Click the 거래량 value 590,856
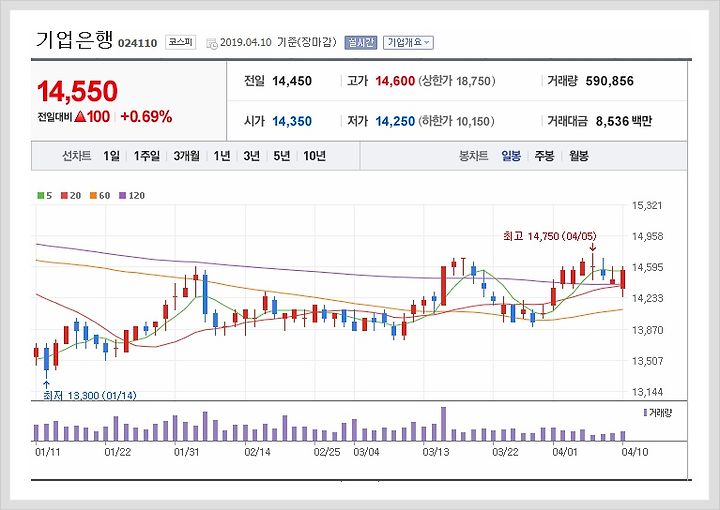 tap(609, 81)
